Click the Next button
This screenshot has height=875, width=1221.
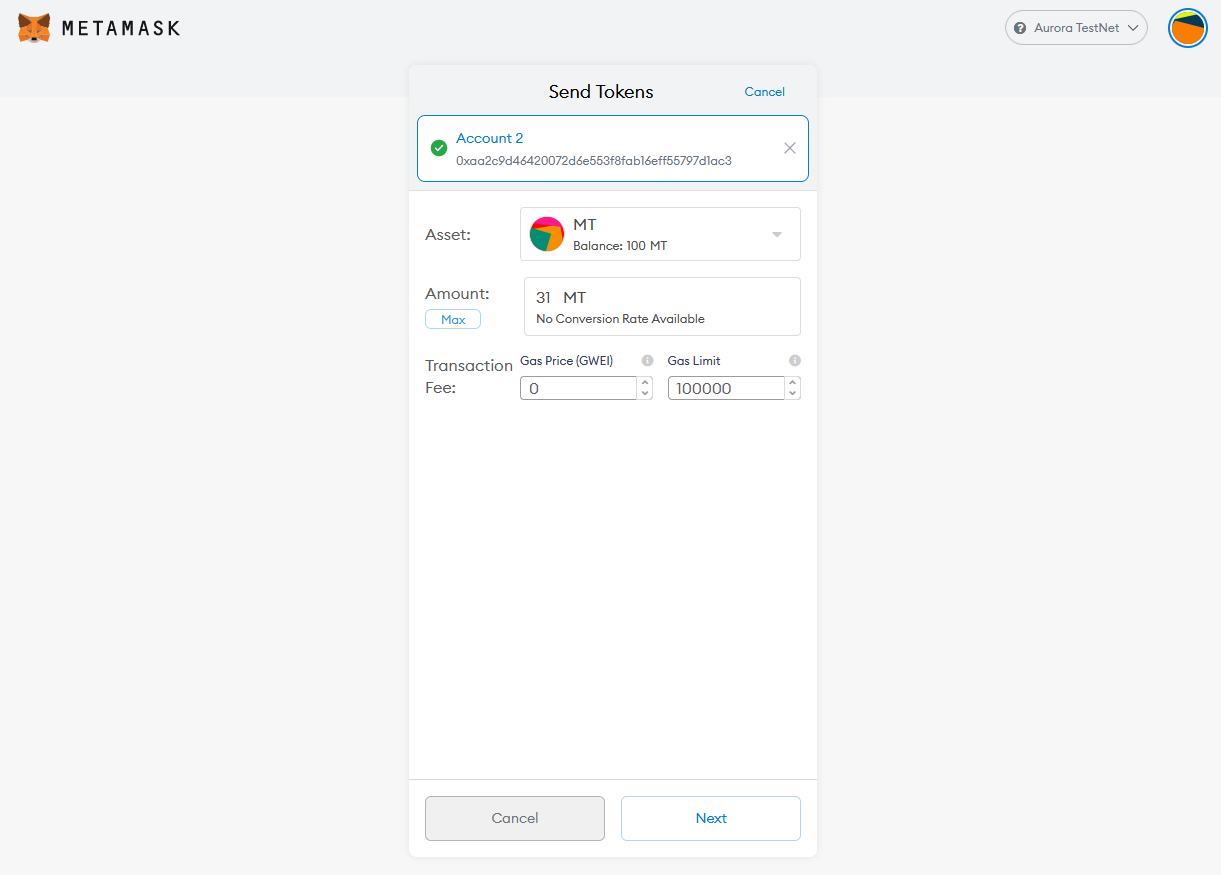pos(711,818)
